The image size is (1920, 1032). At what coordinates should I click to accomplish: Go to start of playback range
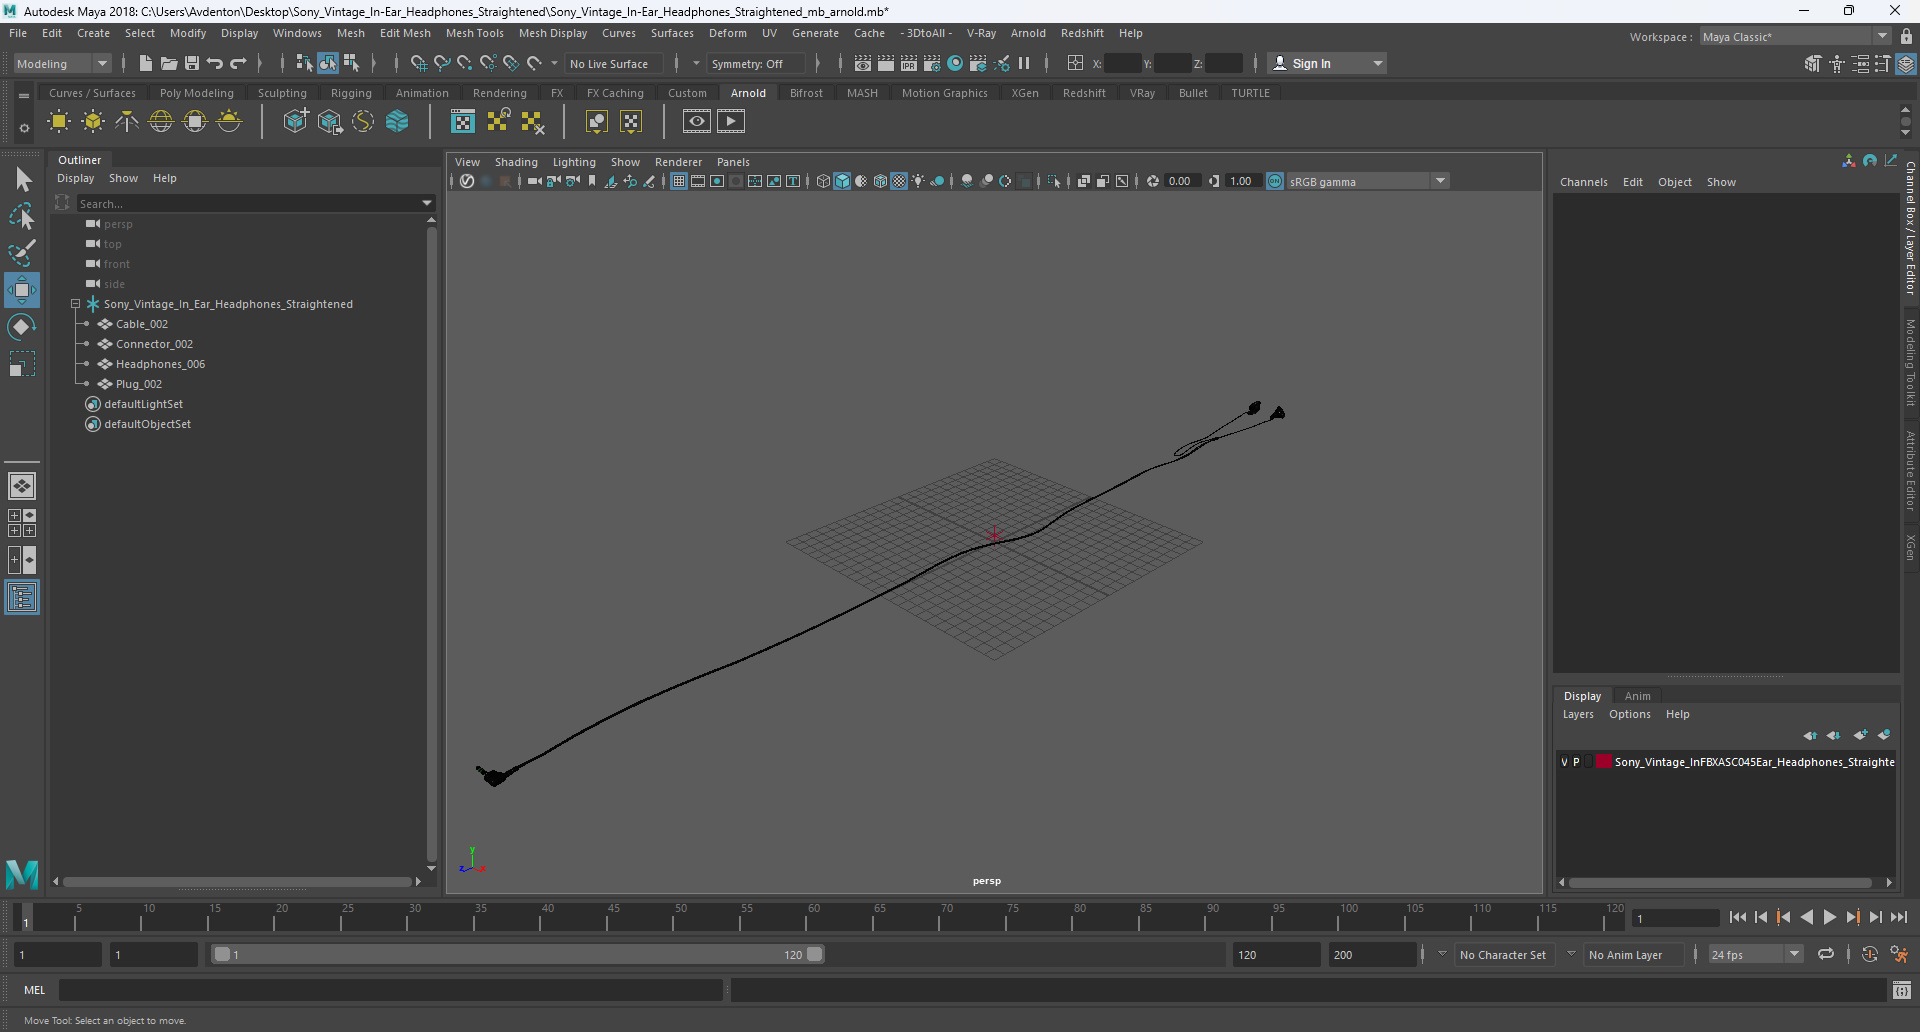(1738, 917)
